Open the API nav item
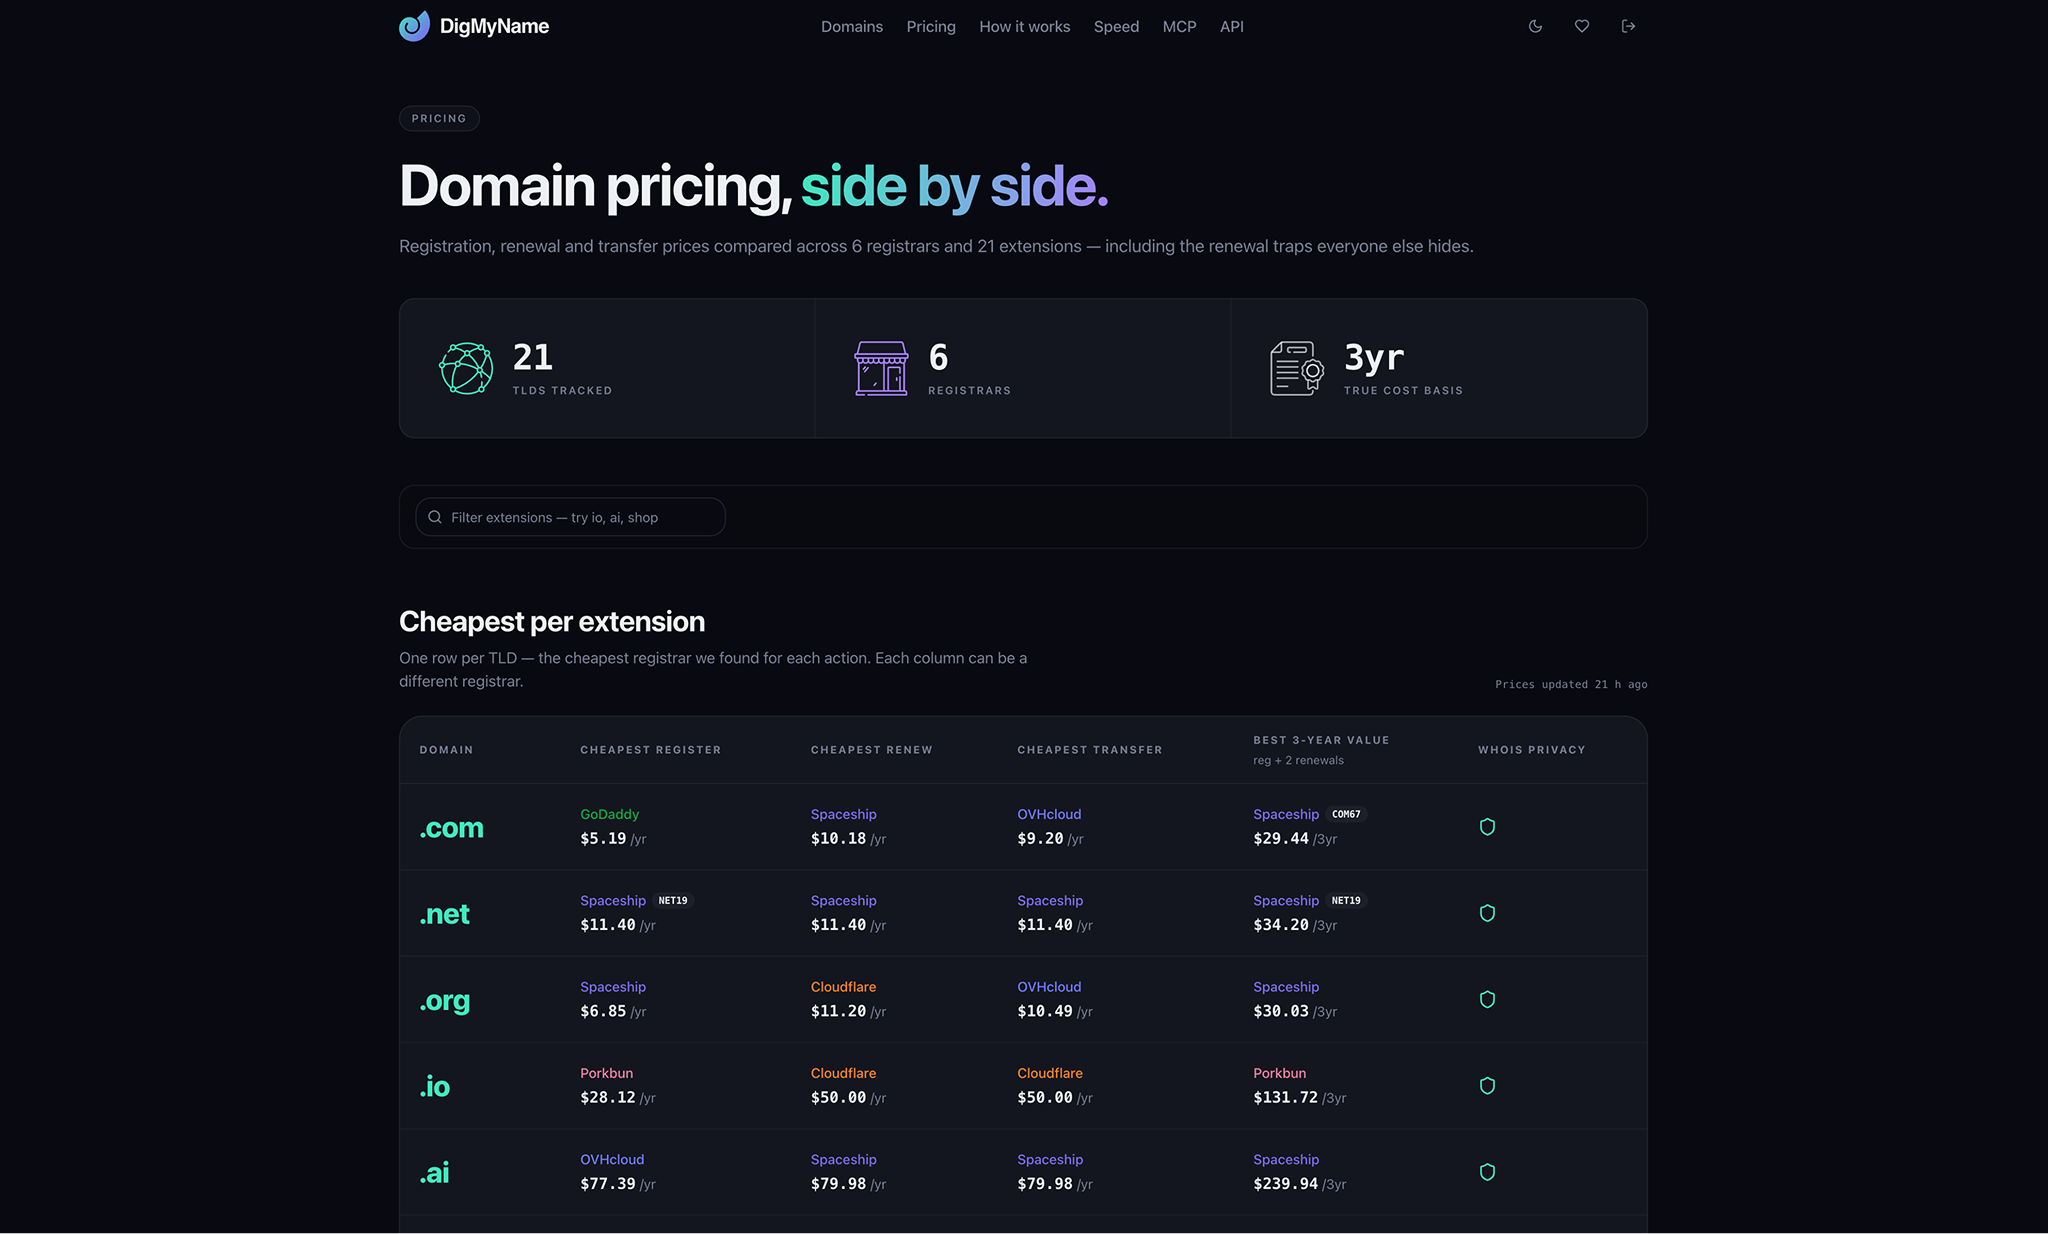The height and width of the screenshot is (1234, 2048). (x=1232, y=27)
